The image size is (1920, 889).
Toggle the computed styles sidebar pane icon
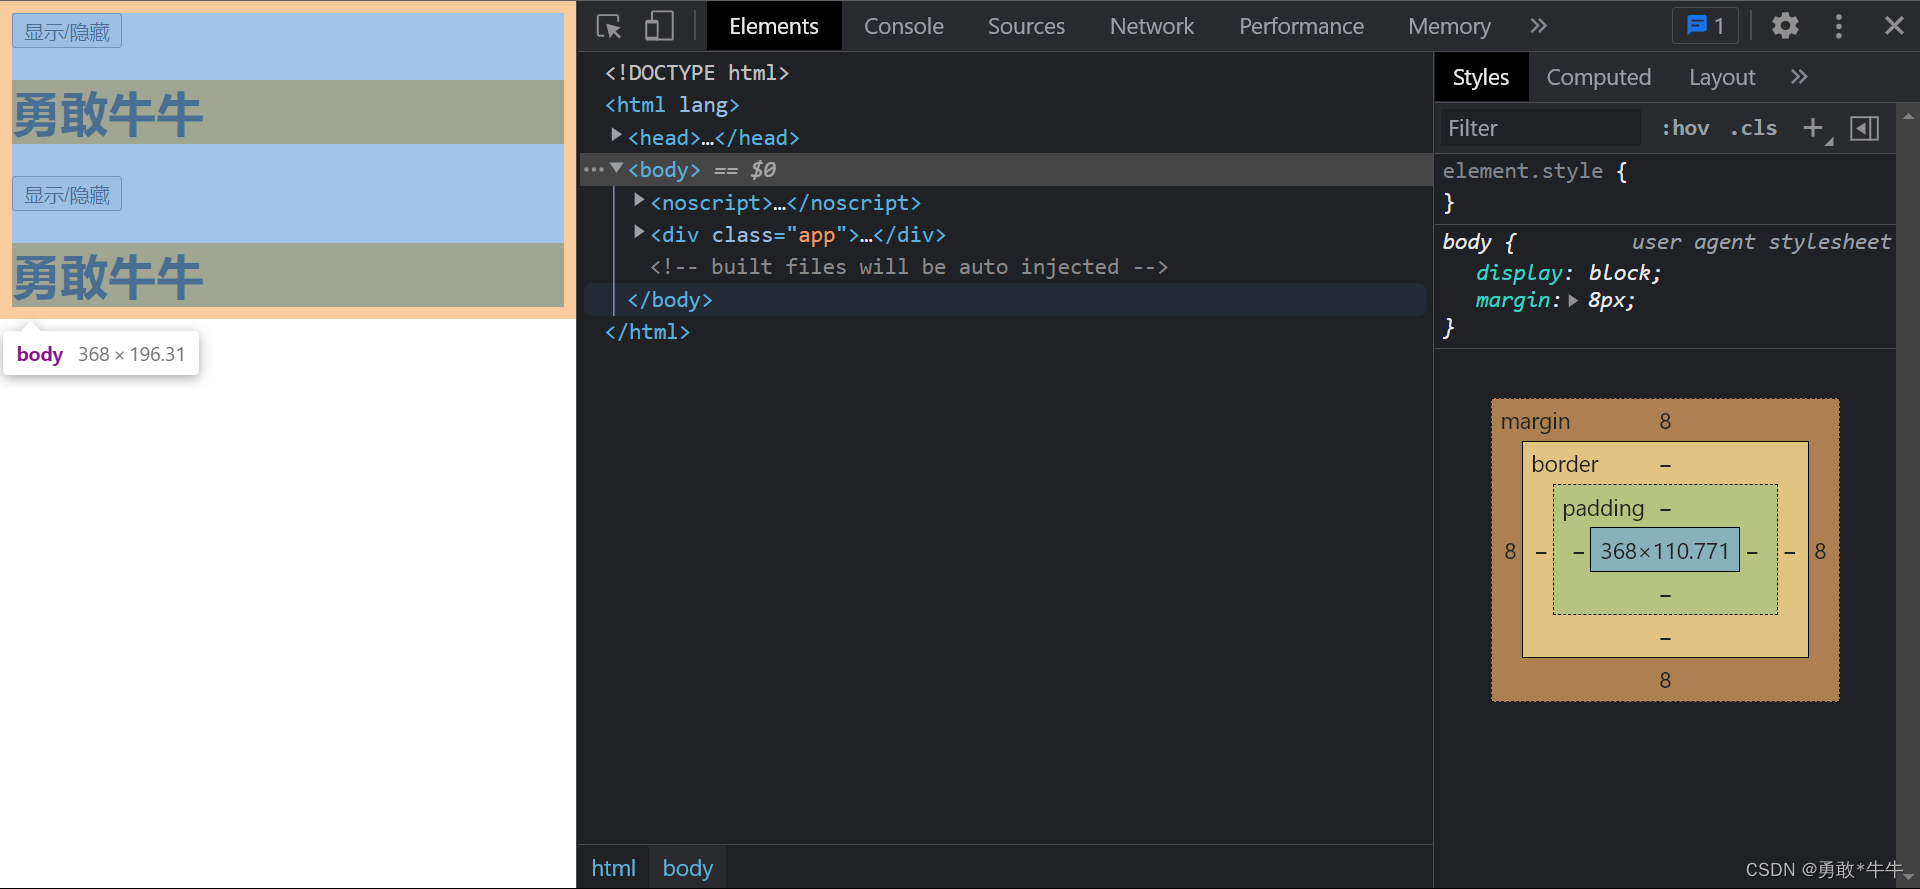click(x=1864, y=128)
